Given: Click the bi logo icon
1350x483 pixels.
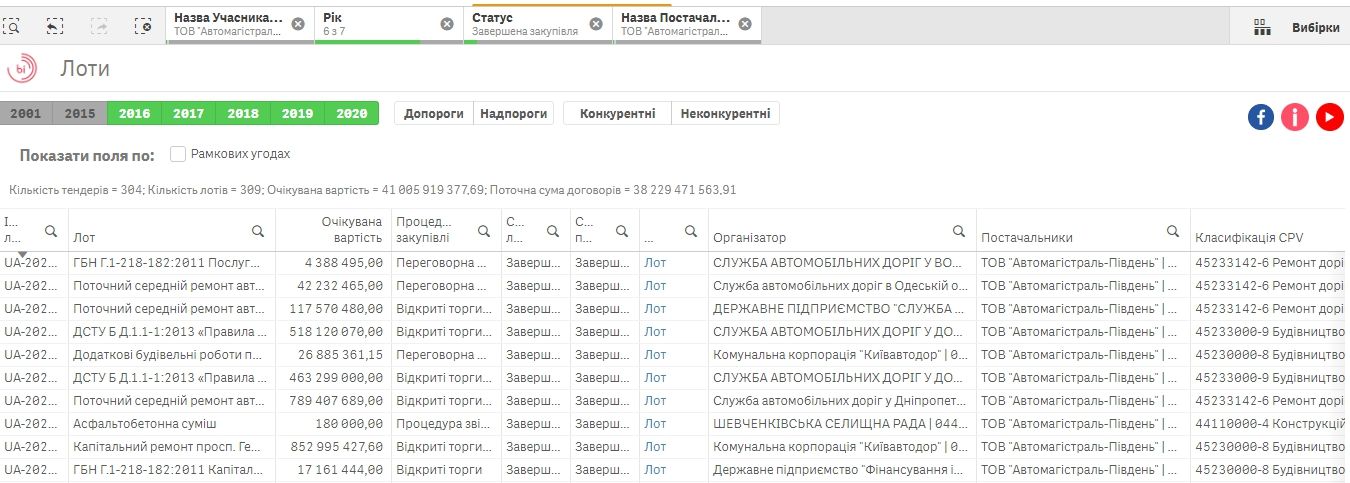Looking at the screenshot, I should pyautogui.click(x=22, y=69).
